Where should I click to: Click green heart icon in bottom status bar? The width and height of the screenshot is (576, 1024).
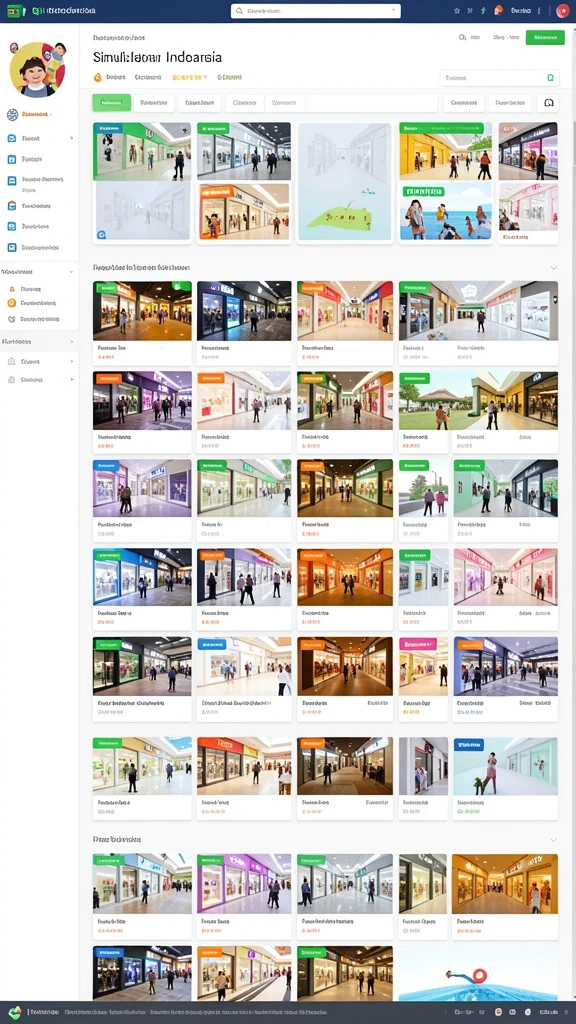click(x=14, y=1012)
